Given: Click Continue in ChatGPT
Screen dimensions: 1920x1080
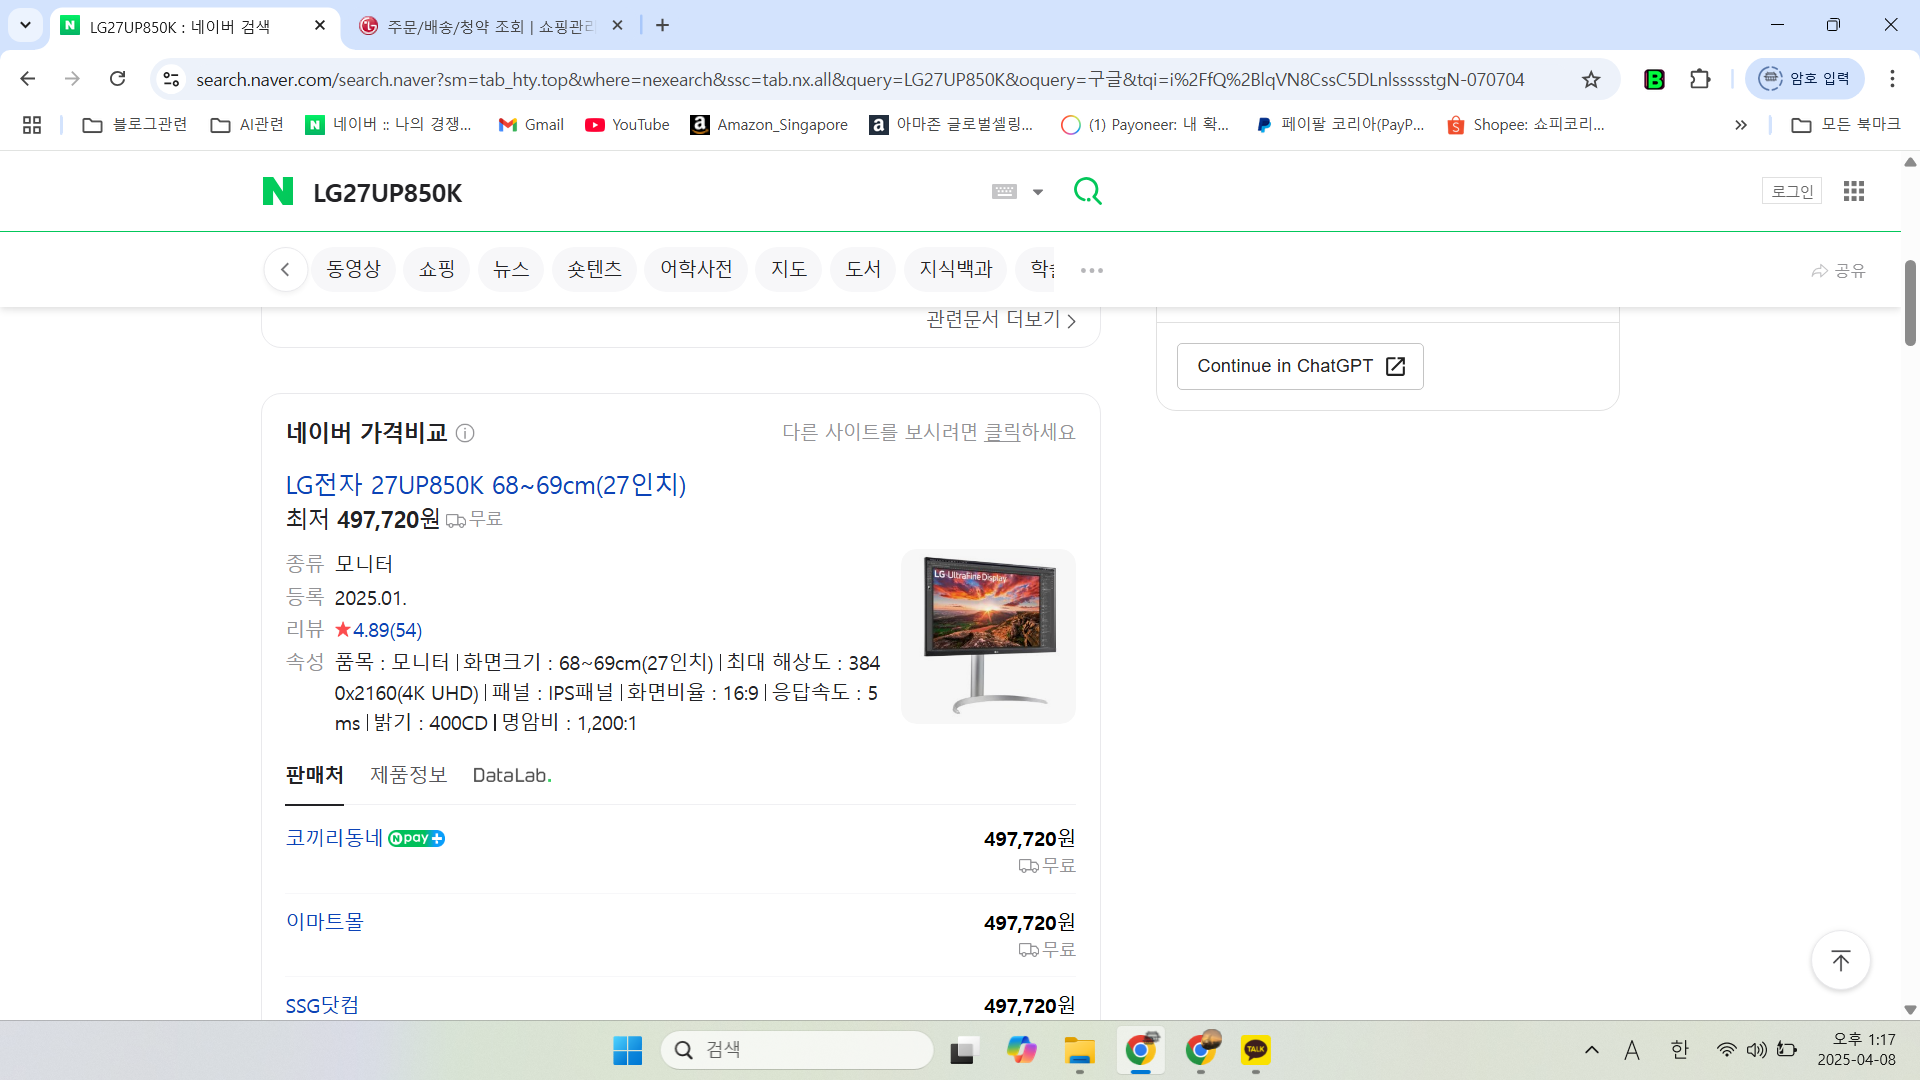Looking at the screenshot, I should (1299, 366).
